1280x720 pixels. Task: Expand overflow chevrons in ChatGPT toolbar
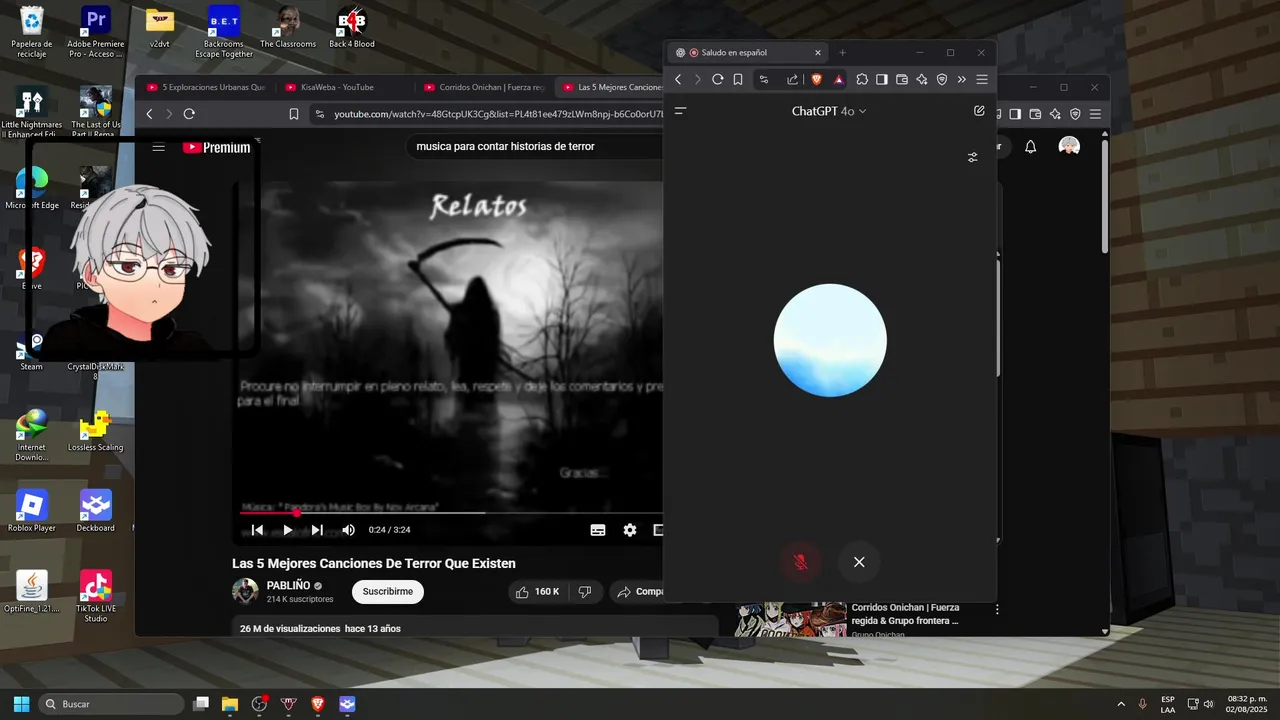tap(962, 80)
